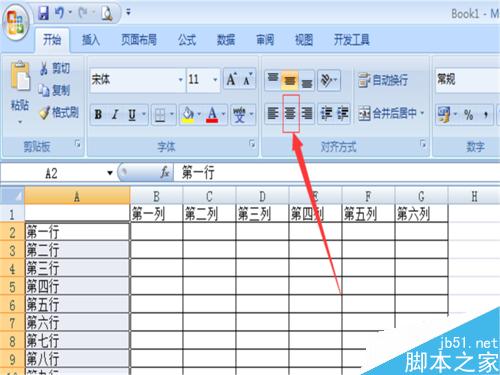This screenshot has width=500, height=375.
Task: Apply yellow fill color
Action: coord(188,115)
